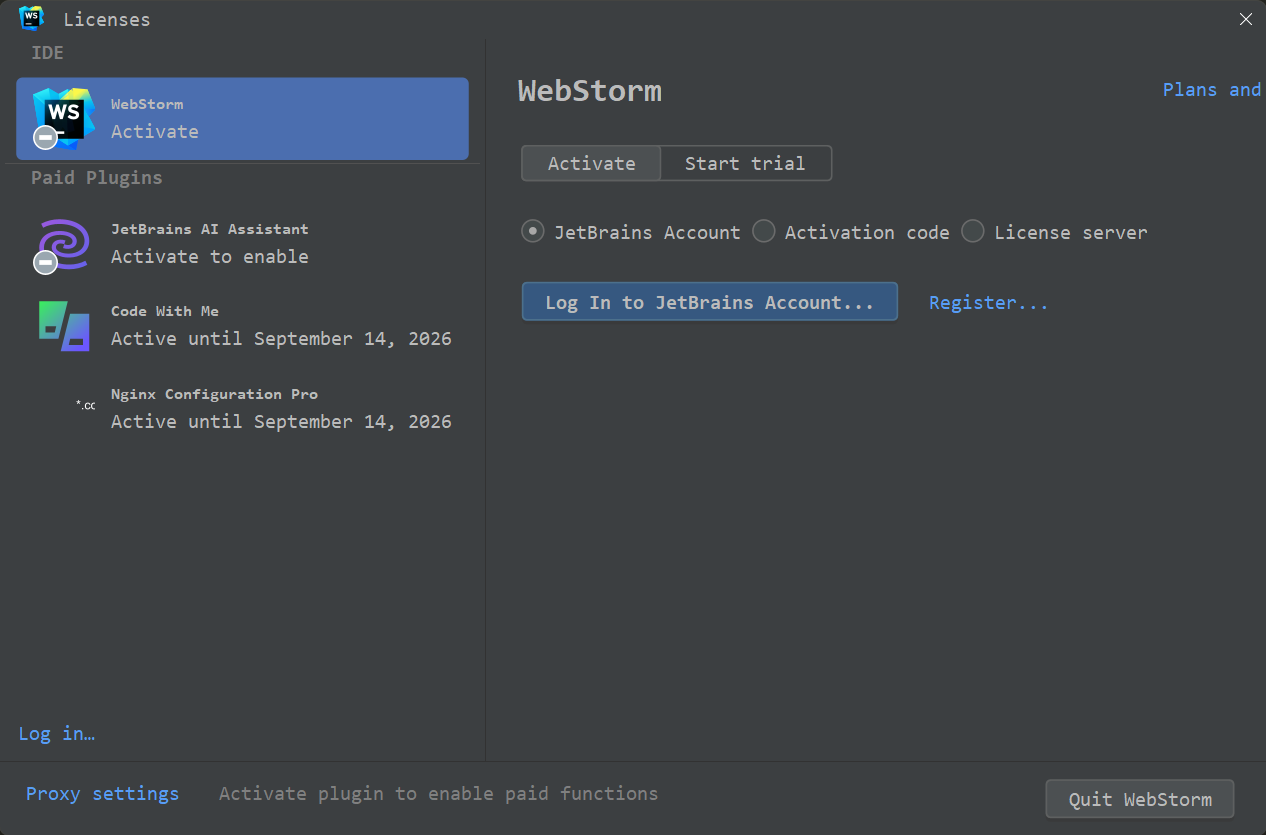
Task: Click the Log in link at sidebar bottom
Action: [56, 733]
